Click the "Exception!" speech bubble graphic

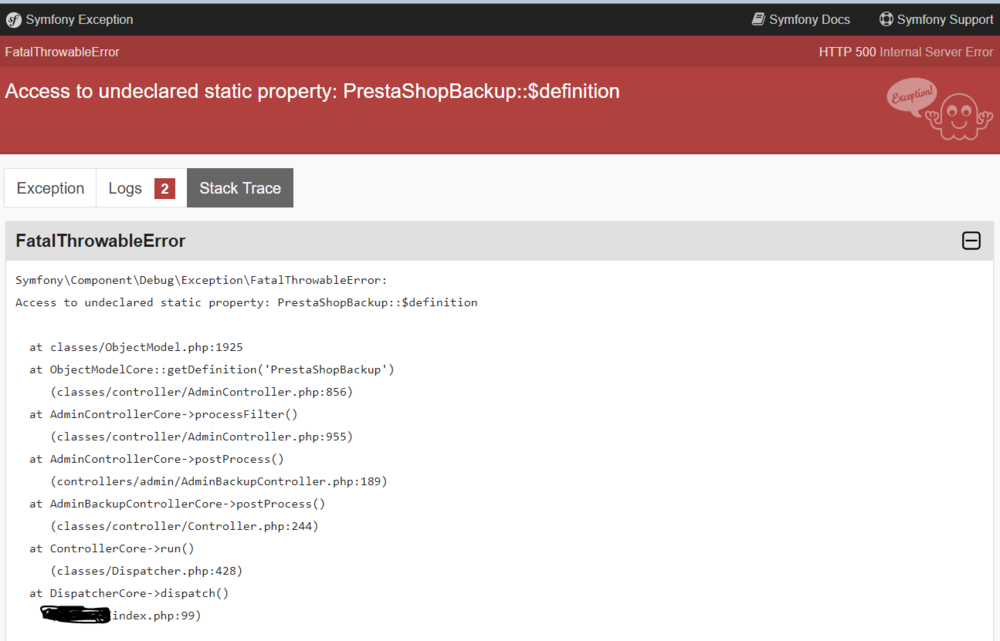(x=910, y=95)
